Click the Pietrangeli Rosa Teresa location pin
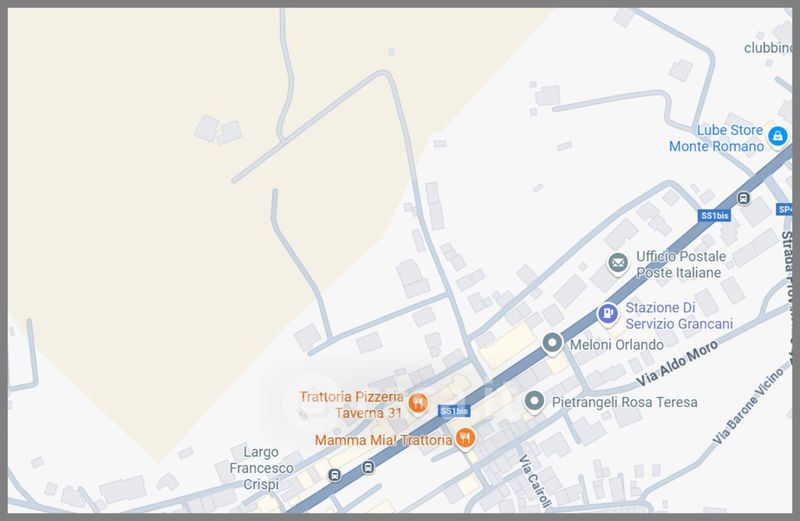800x521 pixels. tap(534, 401)
